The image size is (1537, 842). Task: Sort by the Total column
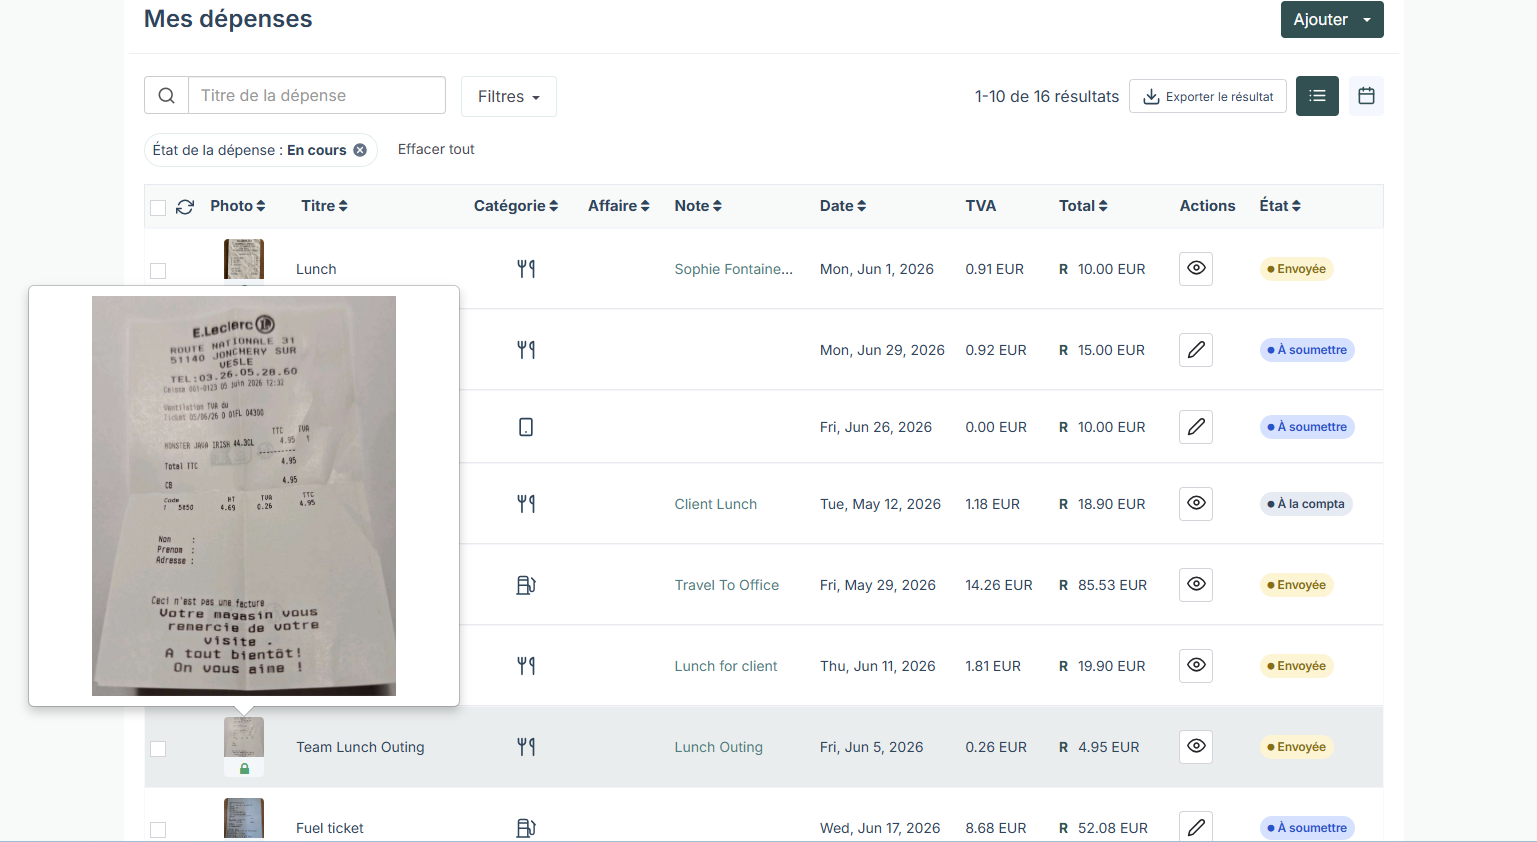point(1083,206)
